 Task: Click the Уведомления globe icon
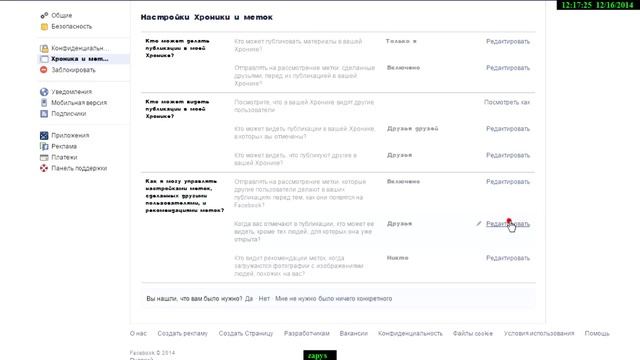point(44,92)
